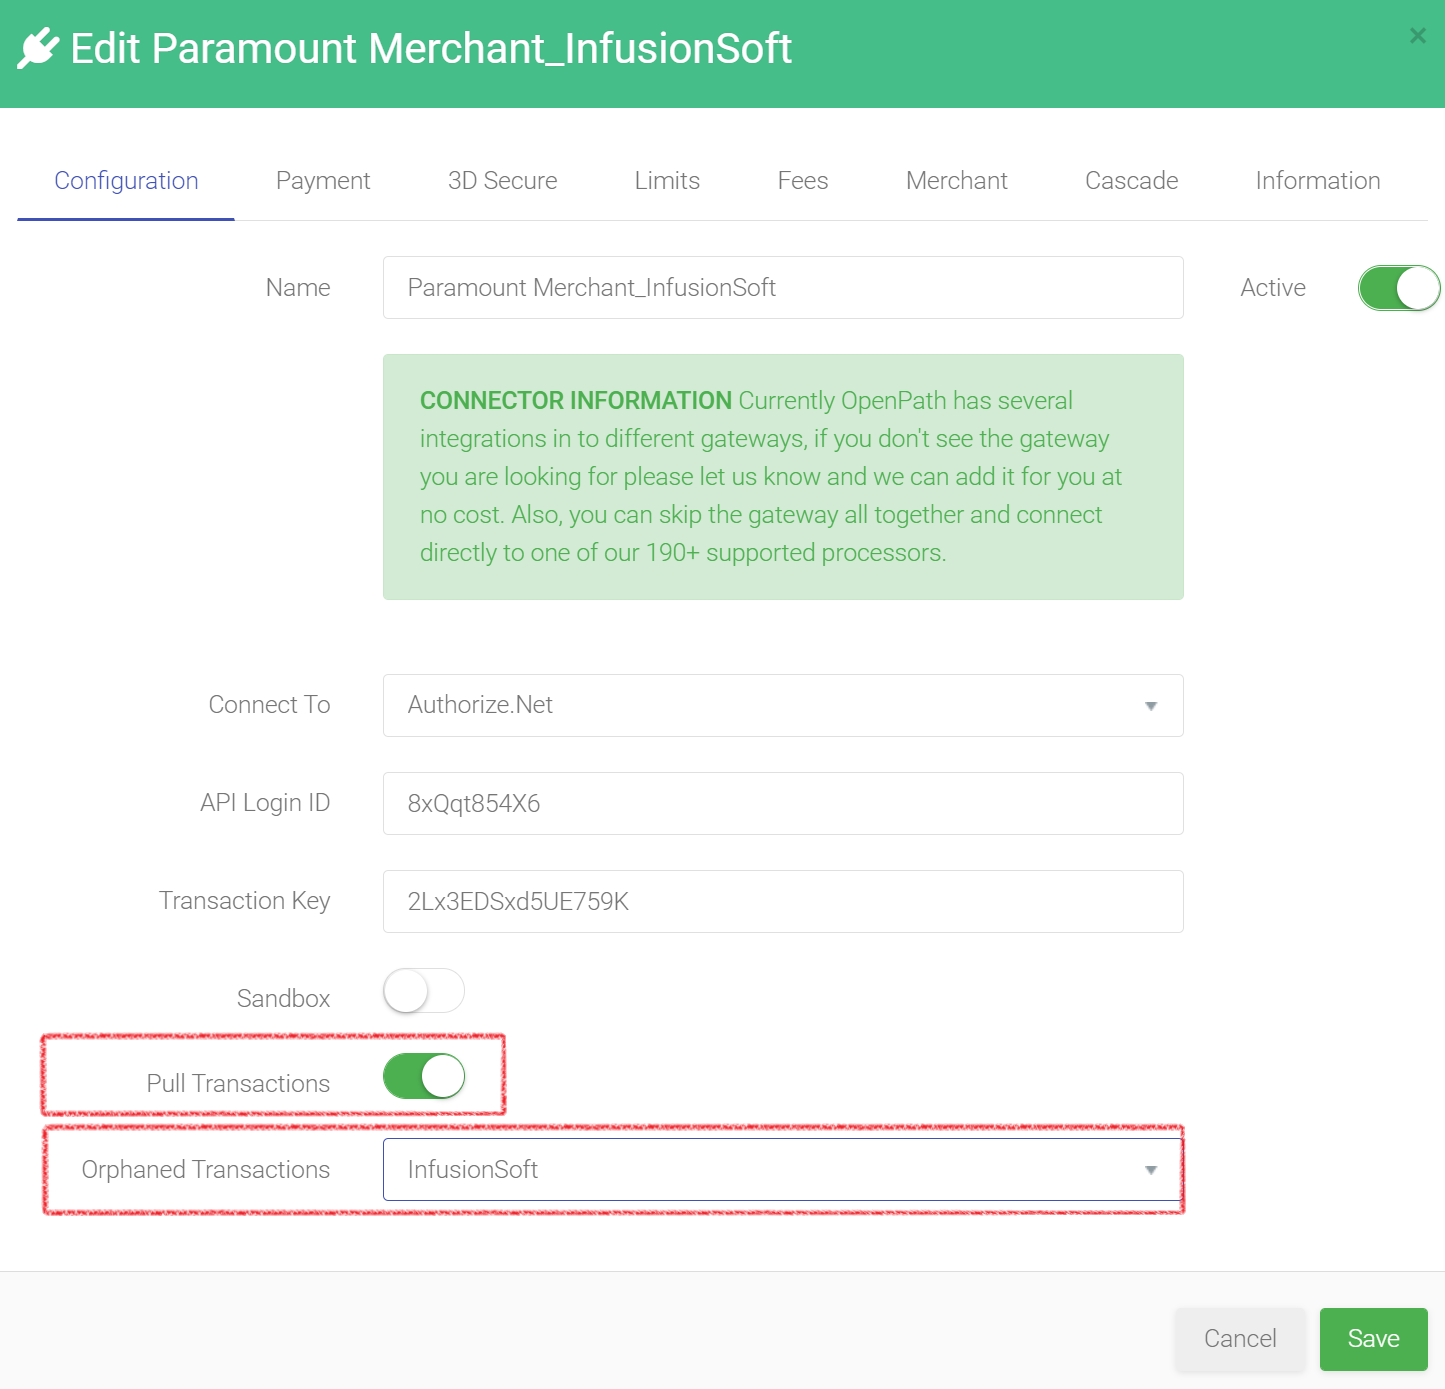Click the Cancel button
The height and width of the screenshot is (1389, 1445).
[1240, 1339]
